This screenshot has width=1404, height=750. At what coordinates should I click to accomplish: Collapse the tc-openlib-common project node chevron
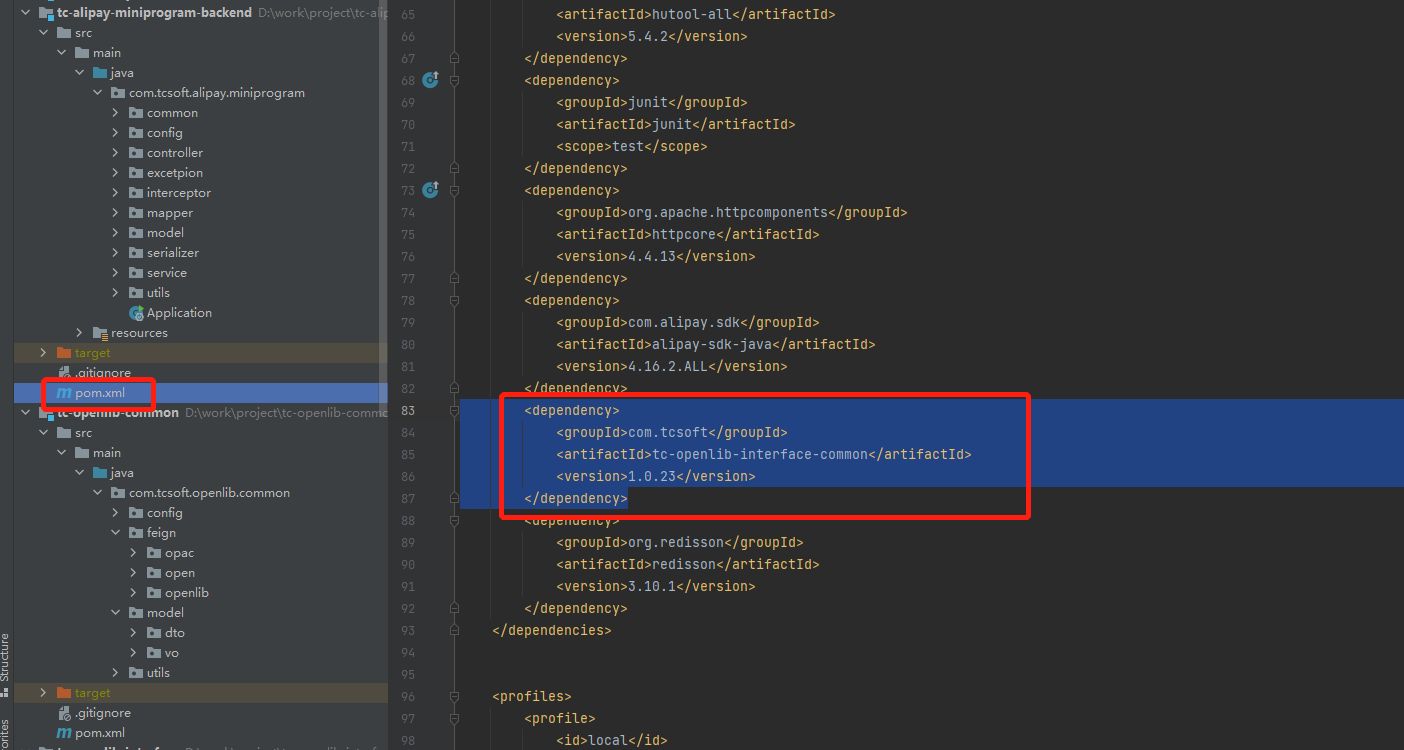pyautogui.click(x=25, y=413)
